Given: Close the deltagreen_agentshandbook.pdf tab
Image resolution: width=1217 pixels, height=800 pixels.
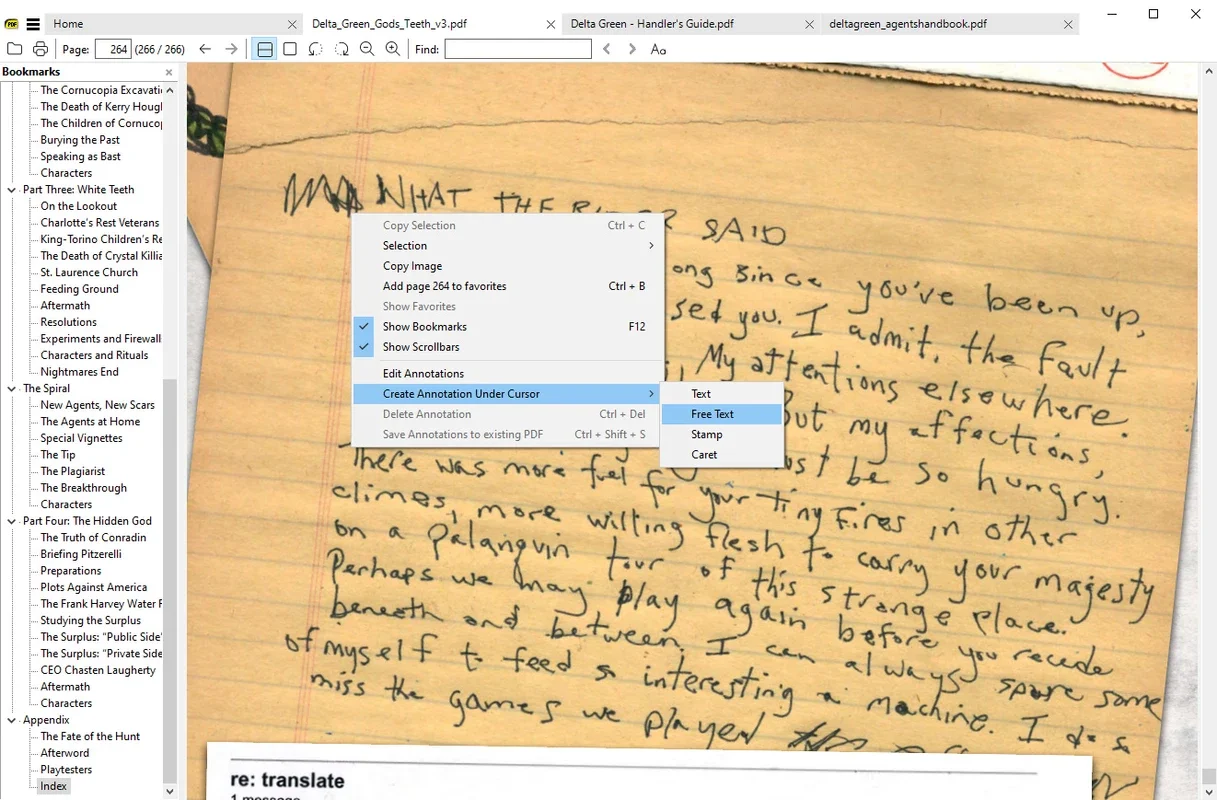Looking at the screenshot, I should 1068,24.
